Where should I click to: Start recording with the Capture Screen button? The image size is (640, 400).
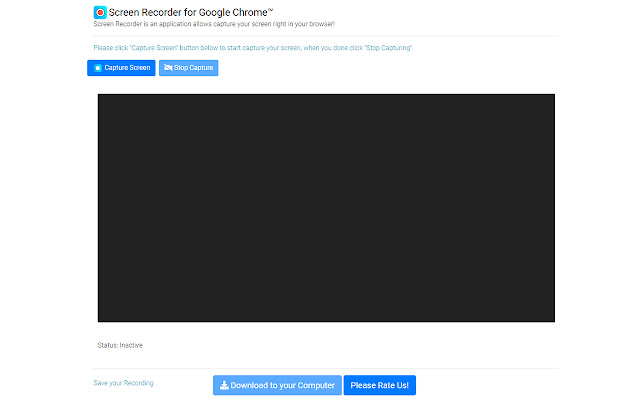click(x=121, y=68)
